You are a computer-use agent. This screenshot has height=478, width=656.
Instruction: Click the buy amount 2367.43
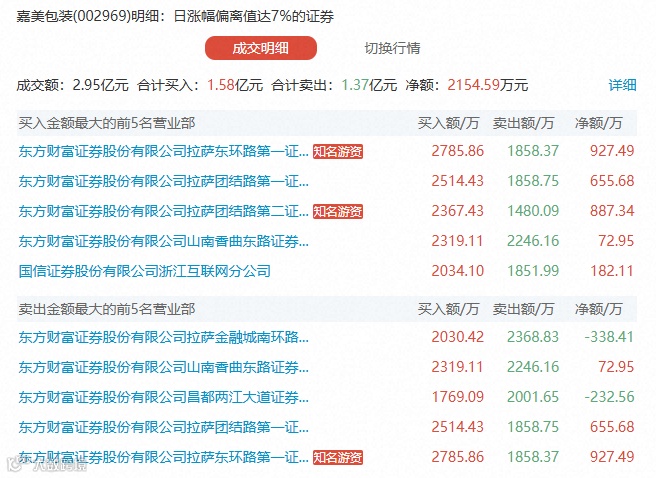tap(458, 211)
